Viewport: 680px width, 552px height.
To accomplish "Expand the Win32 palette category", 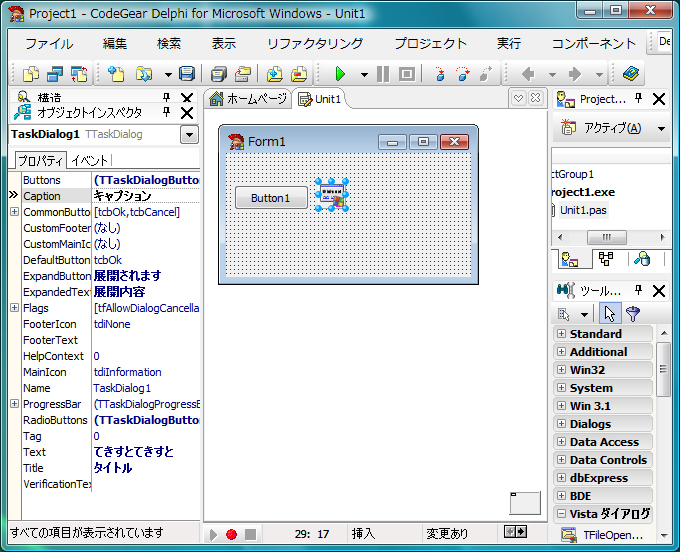I will tap(561, 369).
